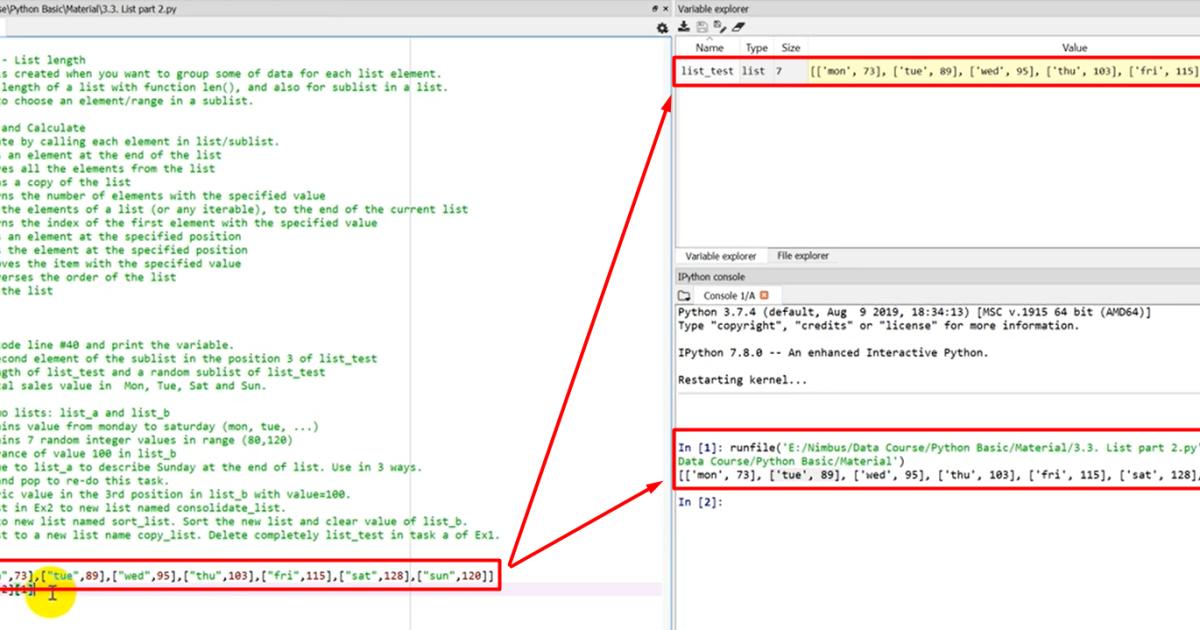Select the save data icon in Variable explorer
Screen dimensions: 1200x630
coord(700,26)
